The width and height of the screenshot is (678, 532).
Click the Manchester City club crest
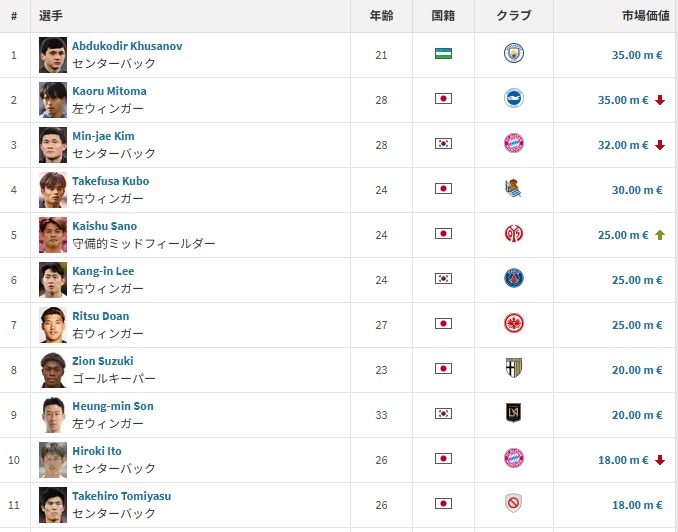(x=514, y=54)
